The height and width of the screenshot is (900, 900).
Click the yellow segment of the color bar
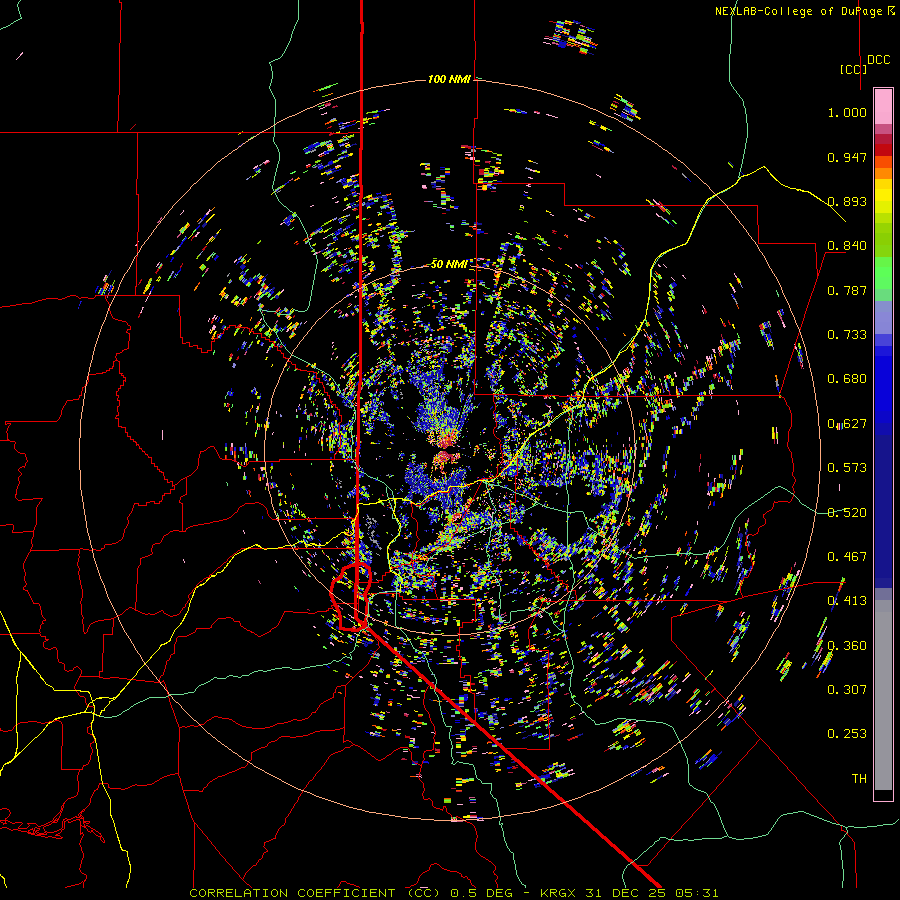coord(883,196)
